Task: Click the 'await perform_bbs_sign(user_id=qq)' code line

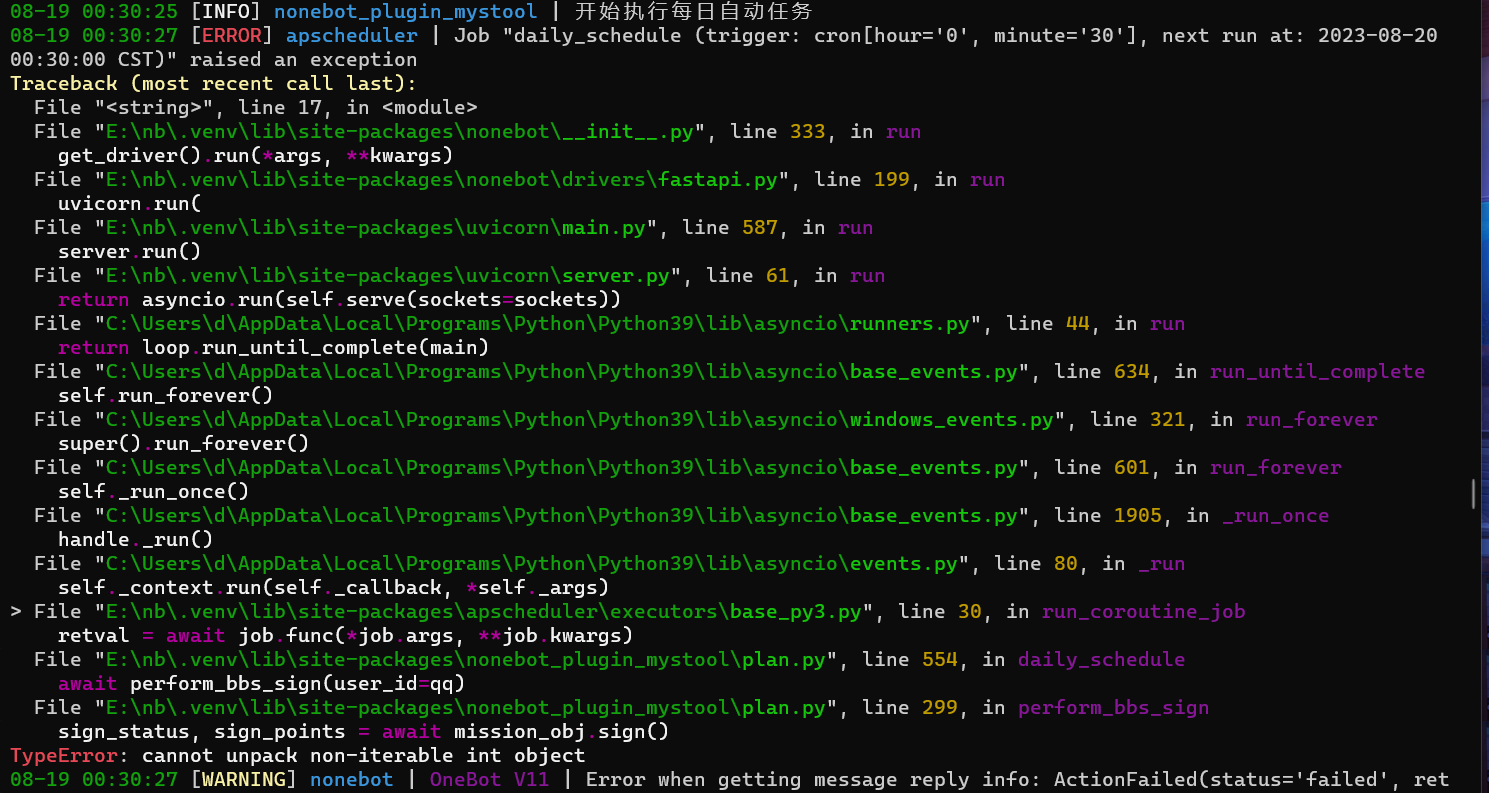Action: (262, 684)
